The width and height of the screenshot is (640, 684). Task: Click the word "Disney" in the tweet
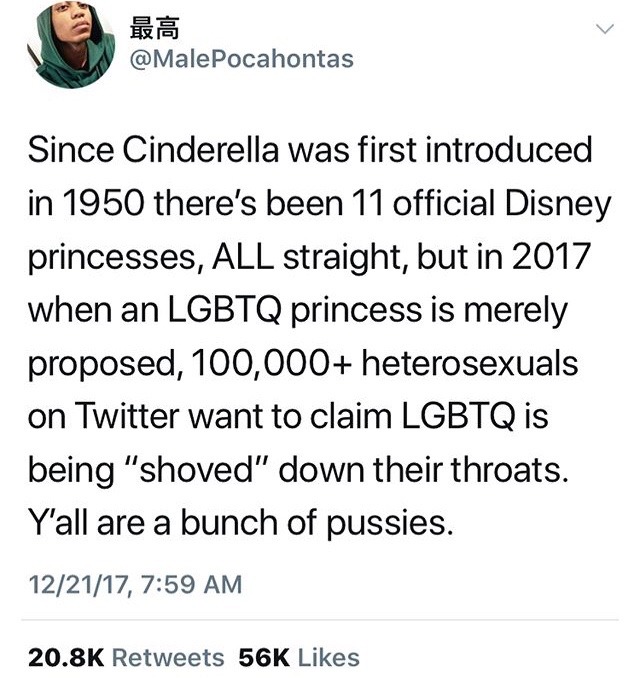[558, 206]
